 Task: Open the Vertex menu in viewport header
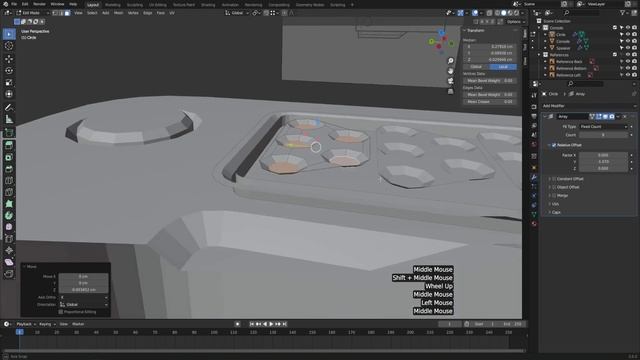pyautogui.click(x=133, y=13)
